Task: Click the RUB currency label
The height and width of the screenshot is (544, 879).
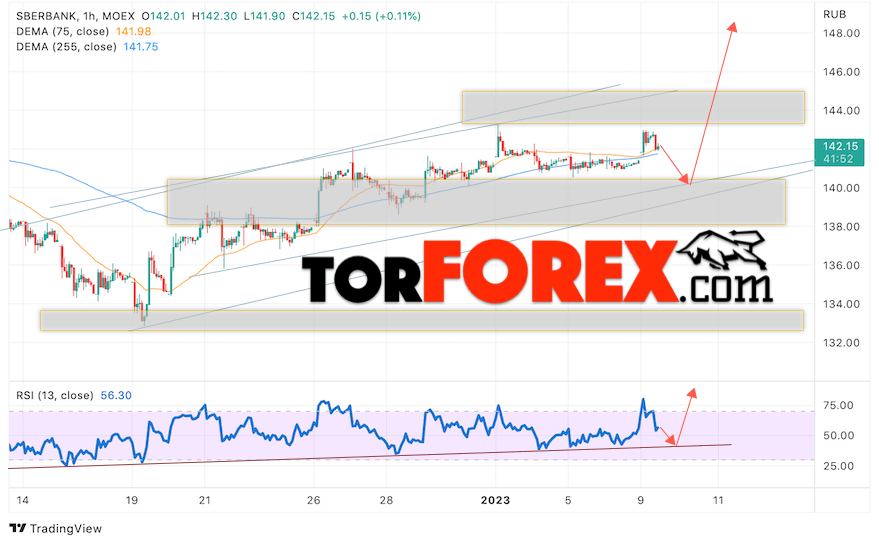Action: [834, 15]
